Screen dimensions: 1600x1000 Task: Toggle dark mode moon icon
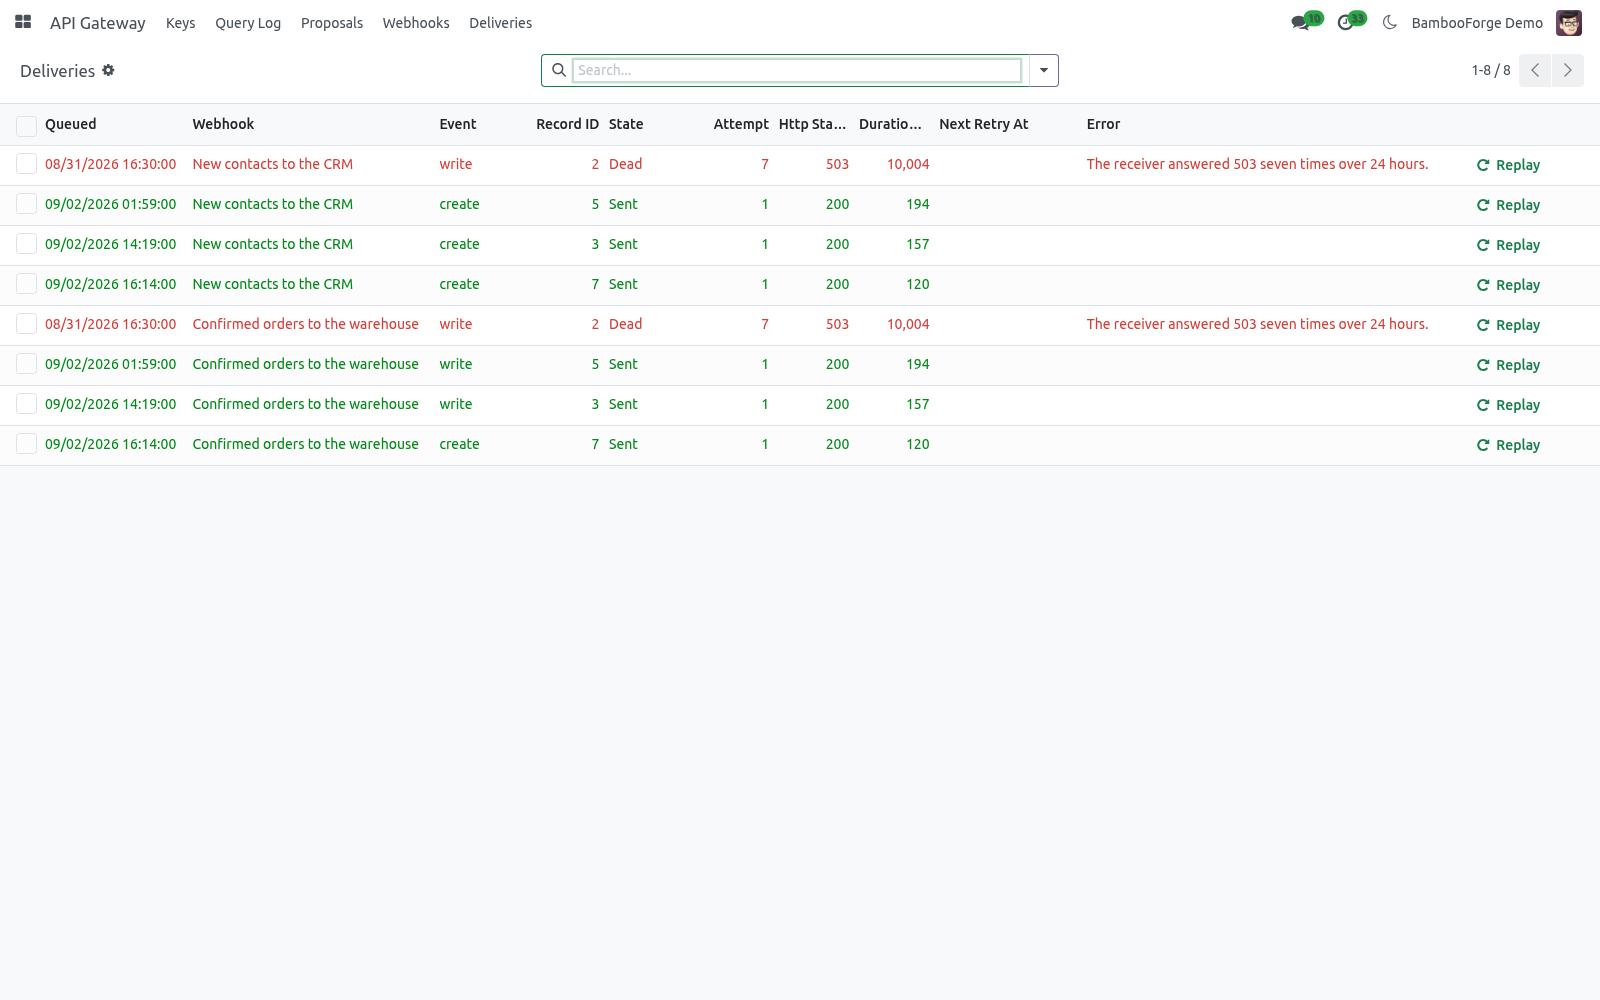coord(1389,22)
